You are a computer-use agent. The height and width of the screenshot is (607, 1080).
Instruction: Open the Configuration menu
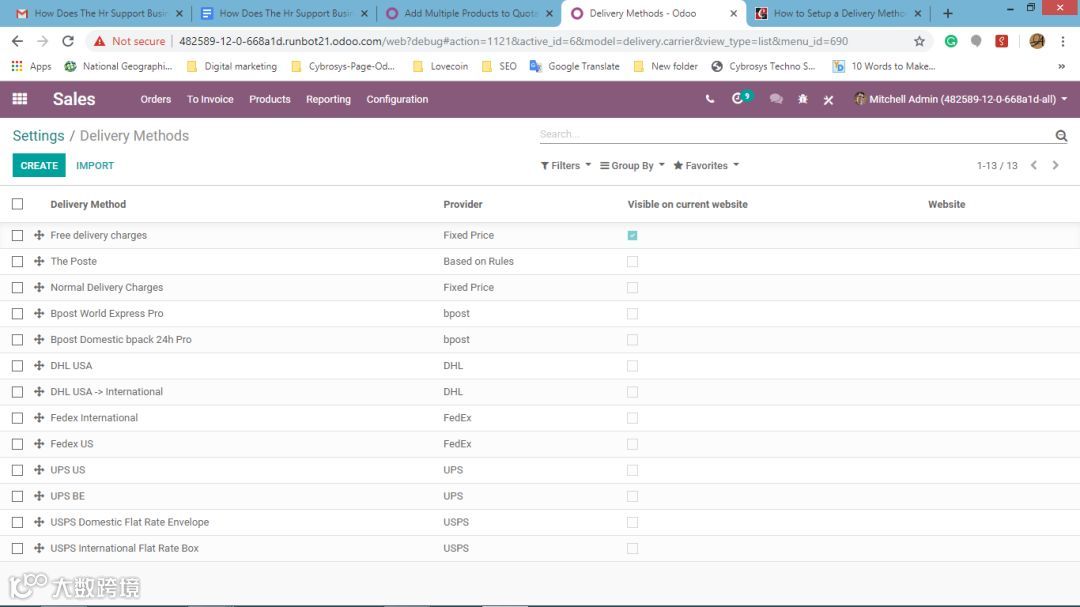click(x=397, y=99)
